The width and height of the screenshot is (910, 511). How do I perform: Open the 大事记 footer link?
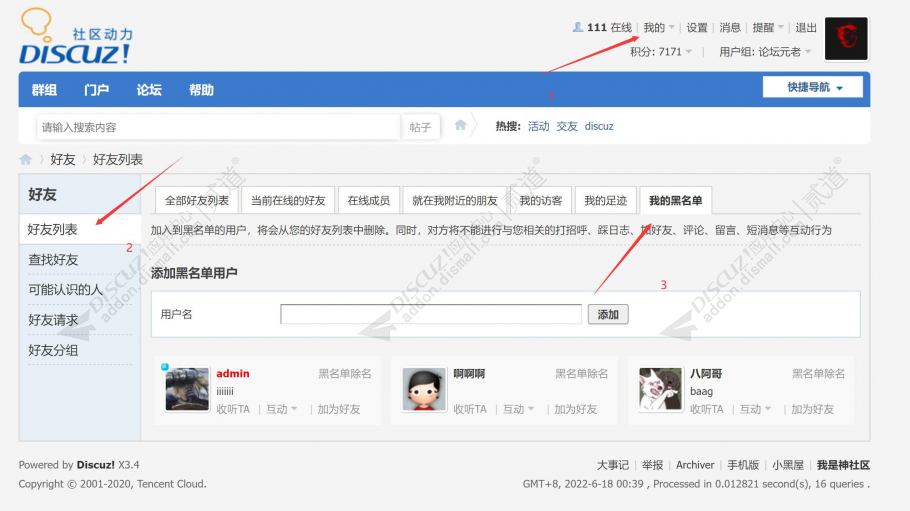[613, 465]
